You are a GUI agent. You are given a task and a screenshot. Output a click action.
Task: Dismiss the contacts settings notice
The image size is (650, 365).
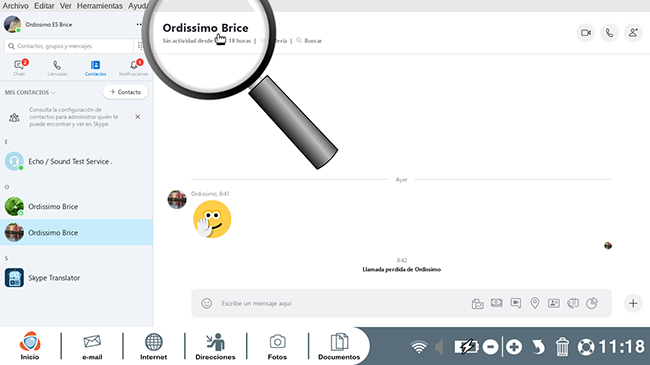(x=138, y=117)
